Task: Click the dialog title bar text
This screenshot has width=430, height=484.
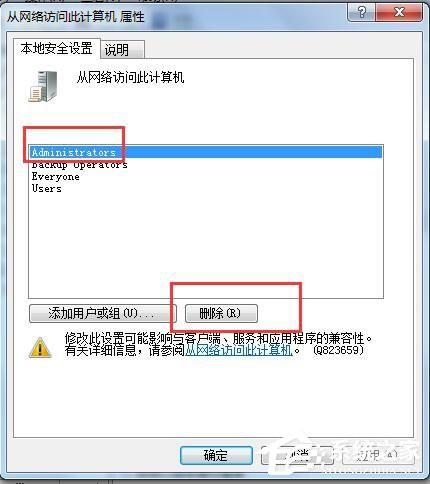Action: [x=76, y=17]
